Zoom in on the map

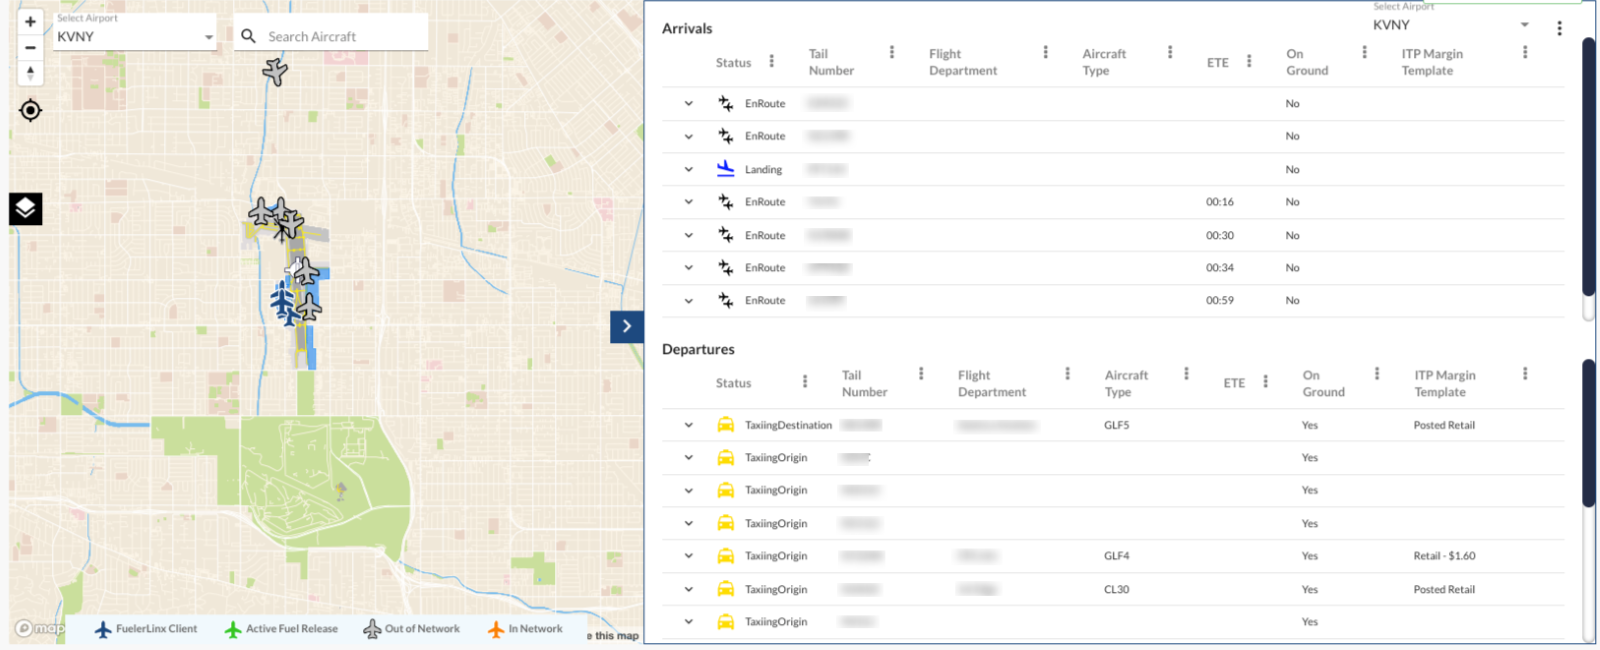coord(30,21)
